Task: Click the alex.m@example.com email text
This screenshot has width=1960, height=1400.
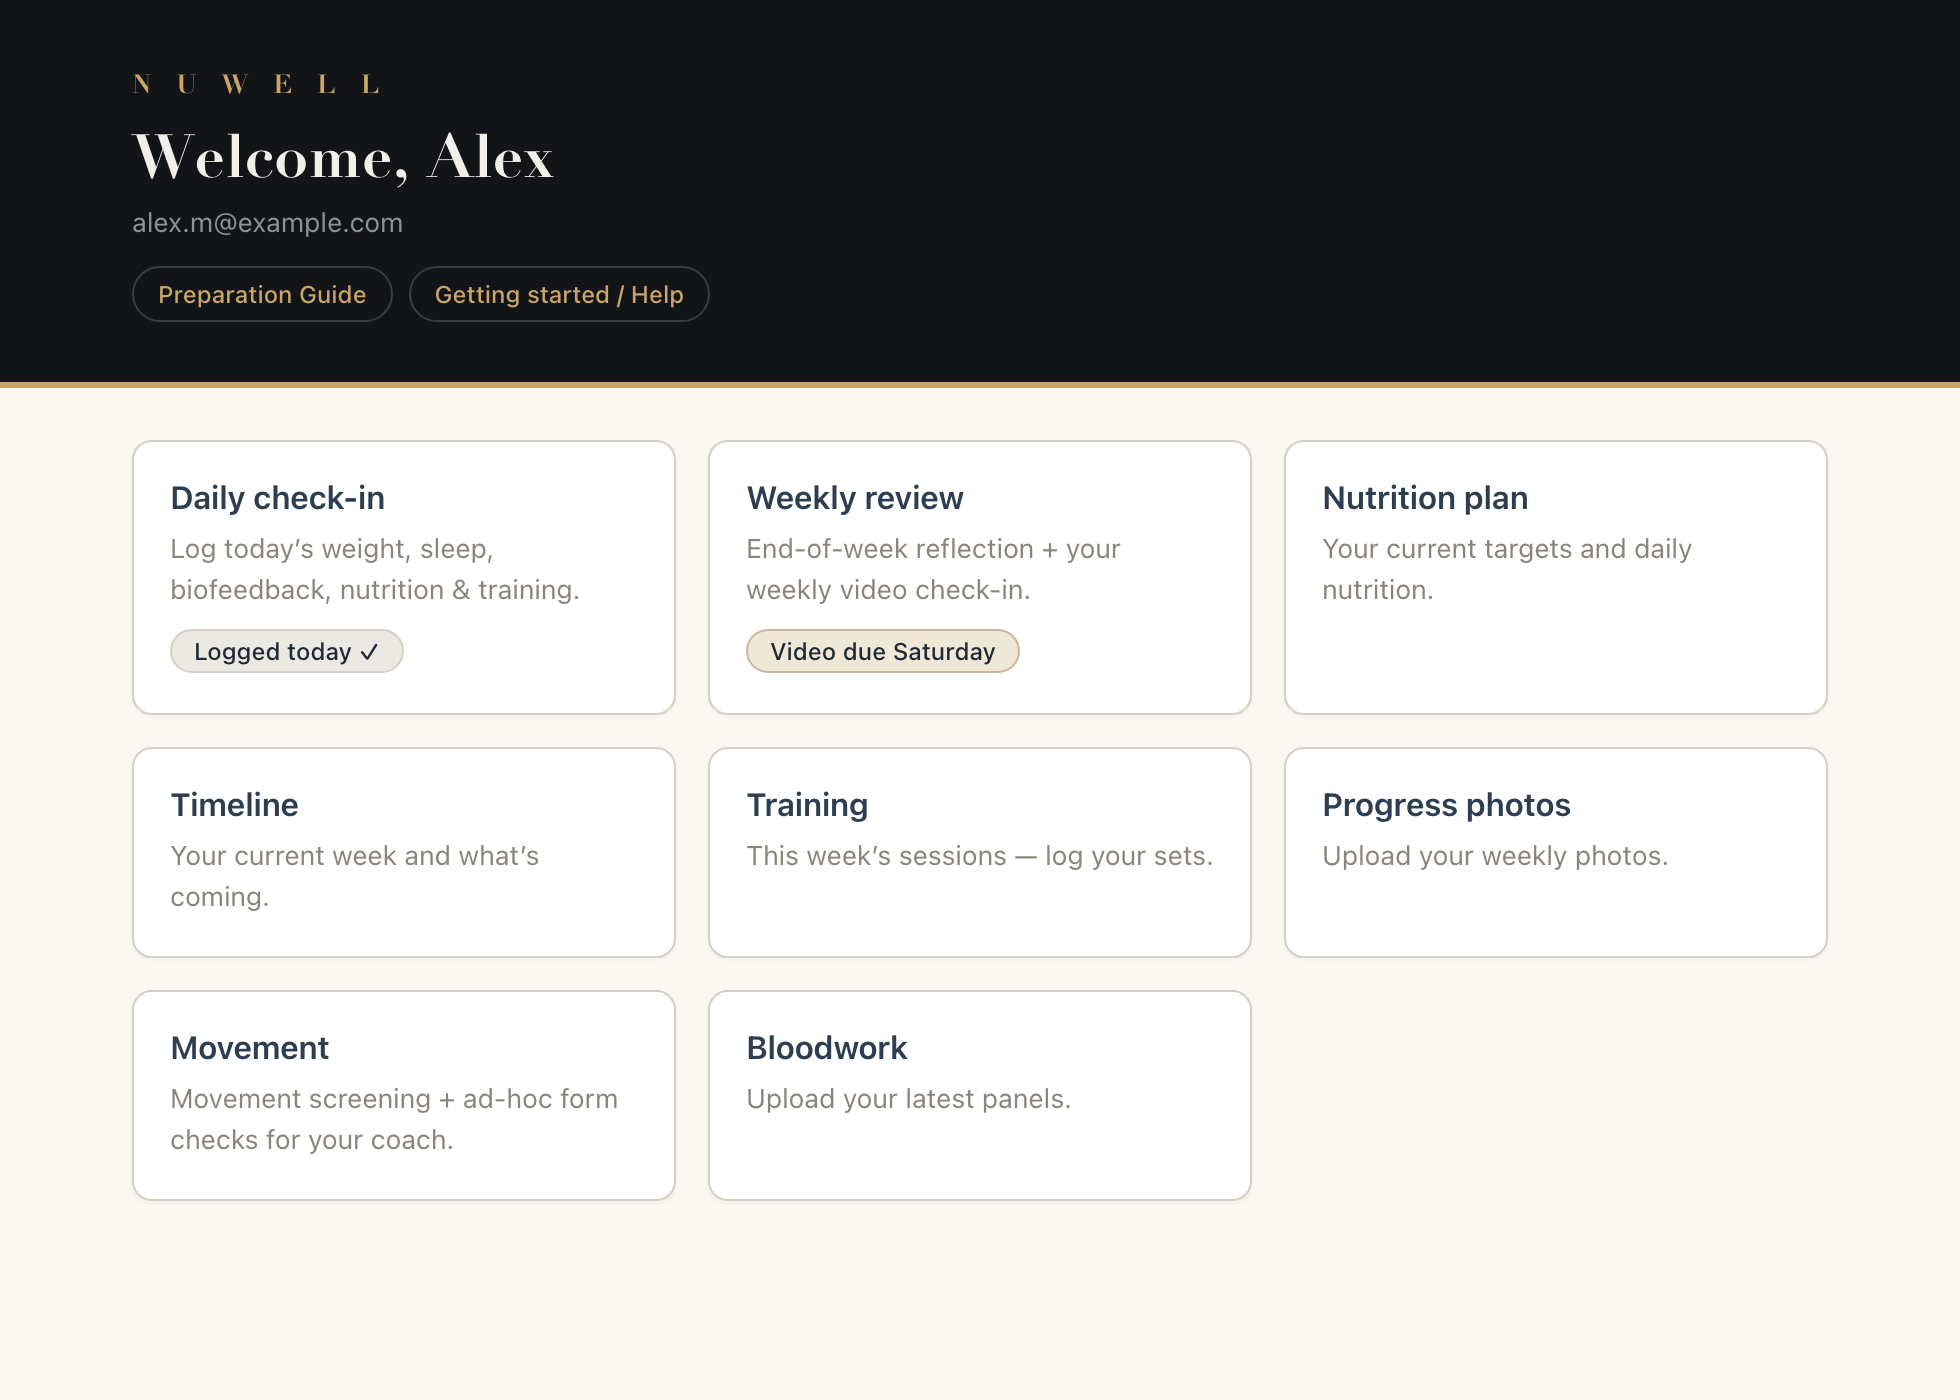Action: click(267, 223)
